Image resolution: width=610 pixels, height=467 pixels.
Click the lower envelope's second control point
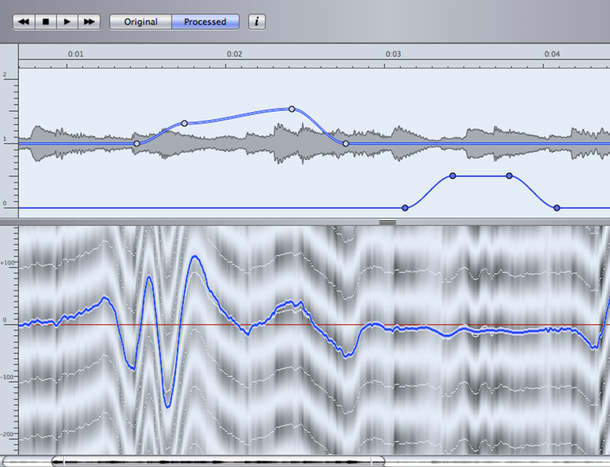[452, 176]
